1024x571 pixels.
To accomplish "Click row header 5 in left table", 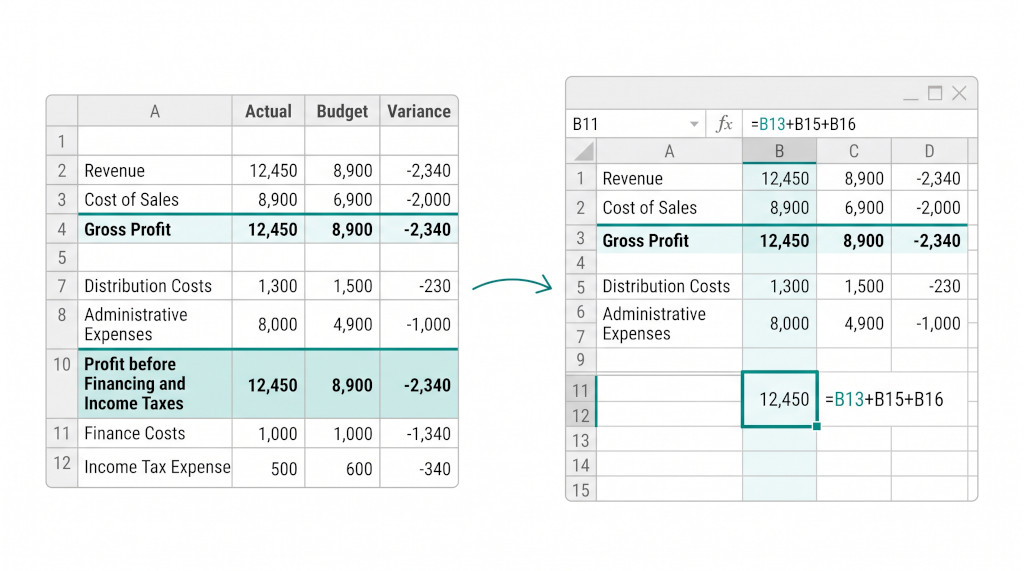I will coord(62,257).
